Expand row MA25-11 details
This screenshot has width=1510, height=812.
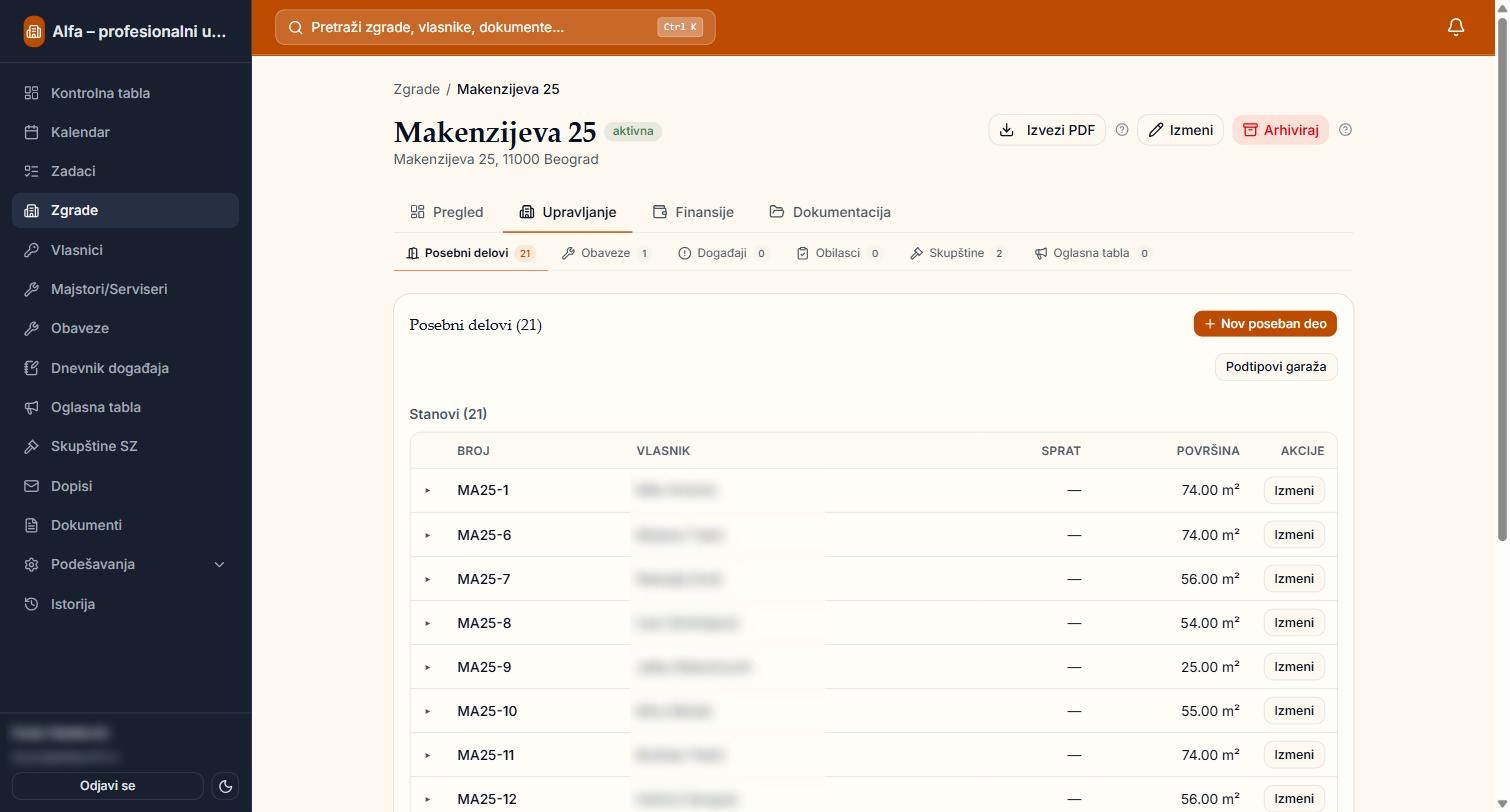428,755
